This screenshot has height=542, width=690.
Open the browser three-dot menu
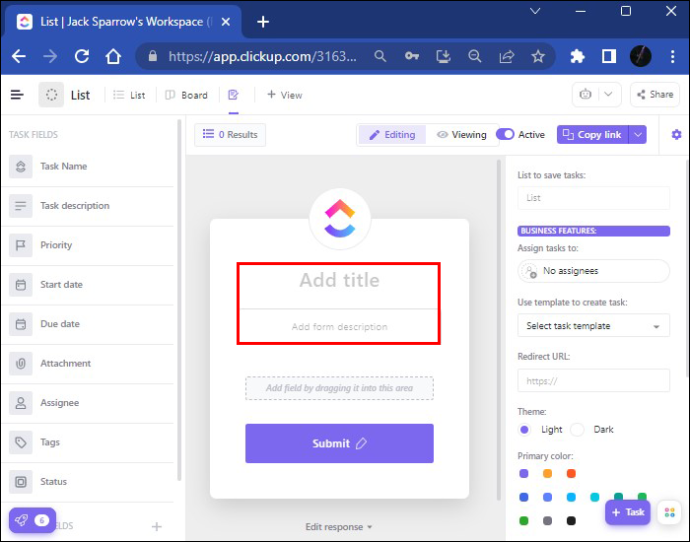coord(672,56)
